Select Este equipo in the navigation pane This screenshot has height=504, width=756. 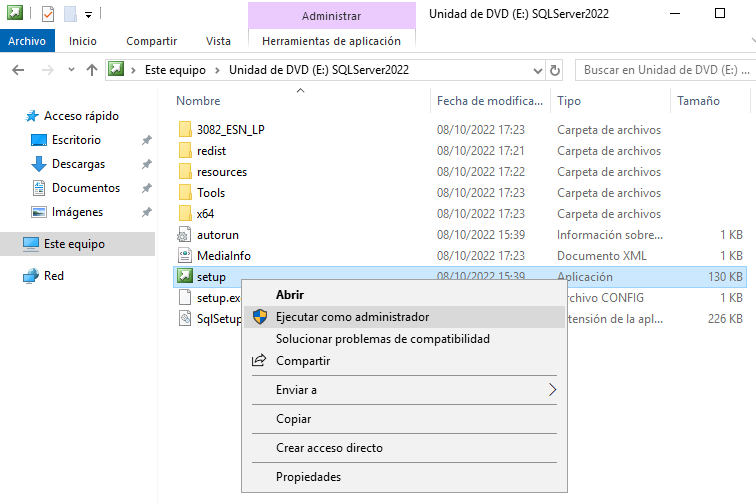click(x=77, y=244)
